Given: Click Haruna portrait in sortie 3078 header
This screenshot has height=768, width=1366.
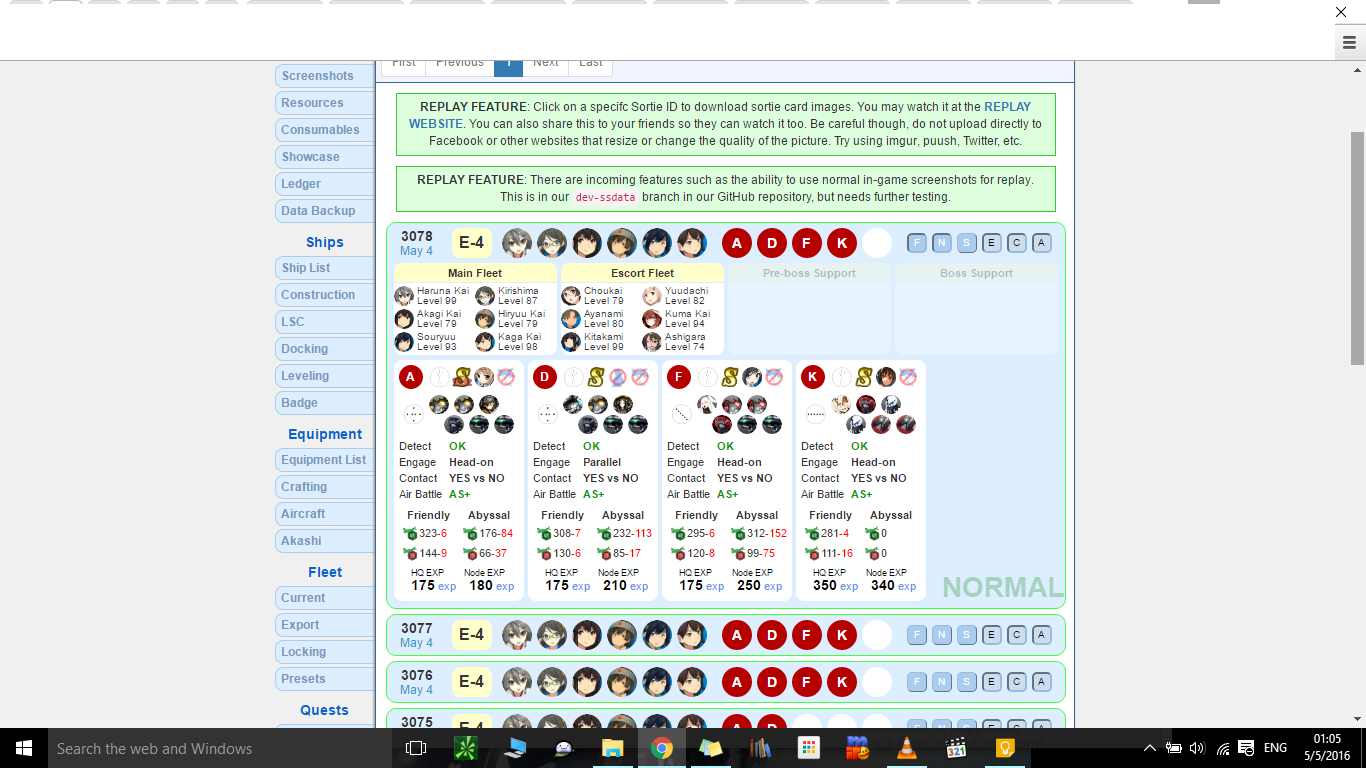Looking at the screenshot, I should 517,243.
